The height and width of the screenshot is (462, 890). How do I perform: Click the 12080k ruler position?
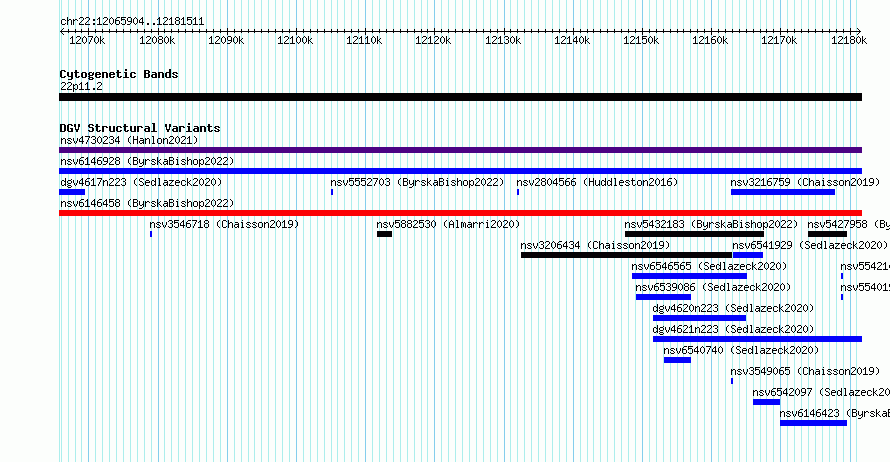tap(157, 40)
